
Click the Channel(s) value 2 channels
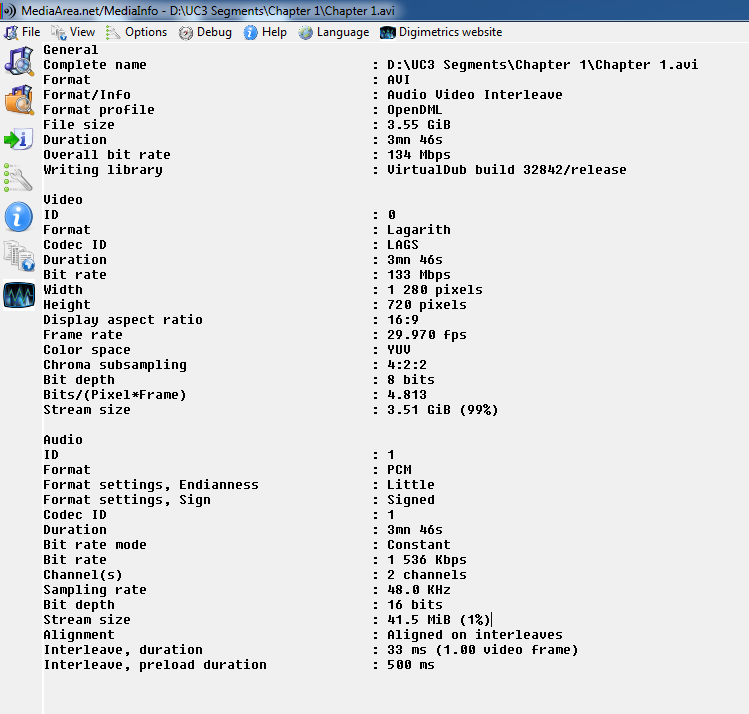(427, 575)
